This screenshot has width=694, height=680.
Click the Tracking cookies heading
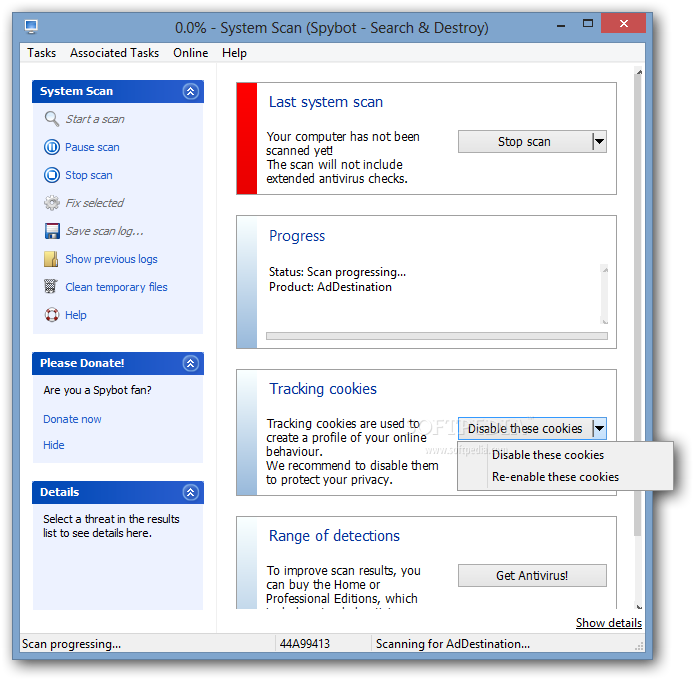pyautogui.click(x=323, y=389)
